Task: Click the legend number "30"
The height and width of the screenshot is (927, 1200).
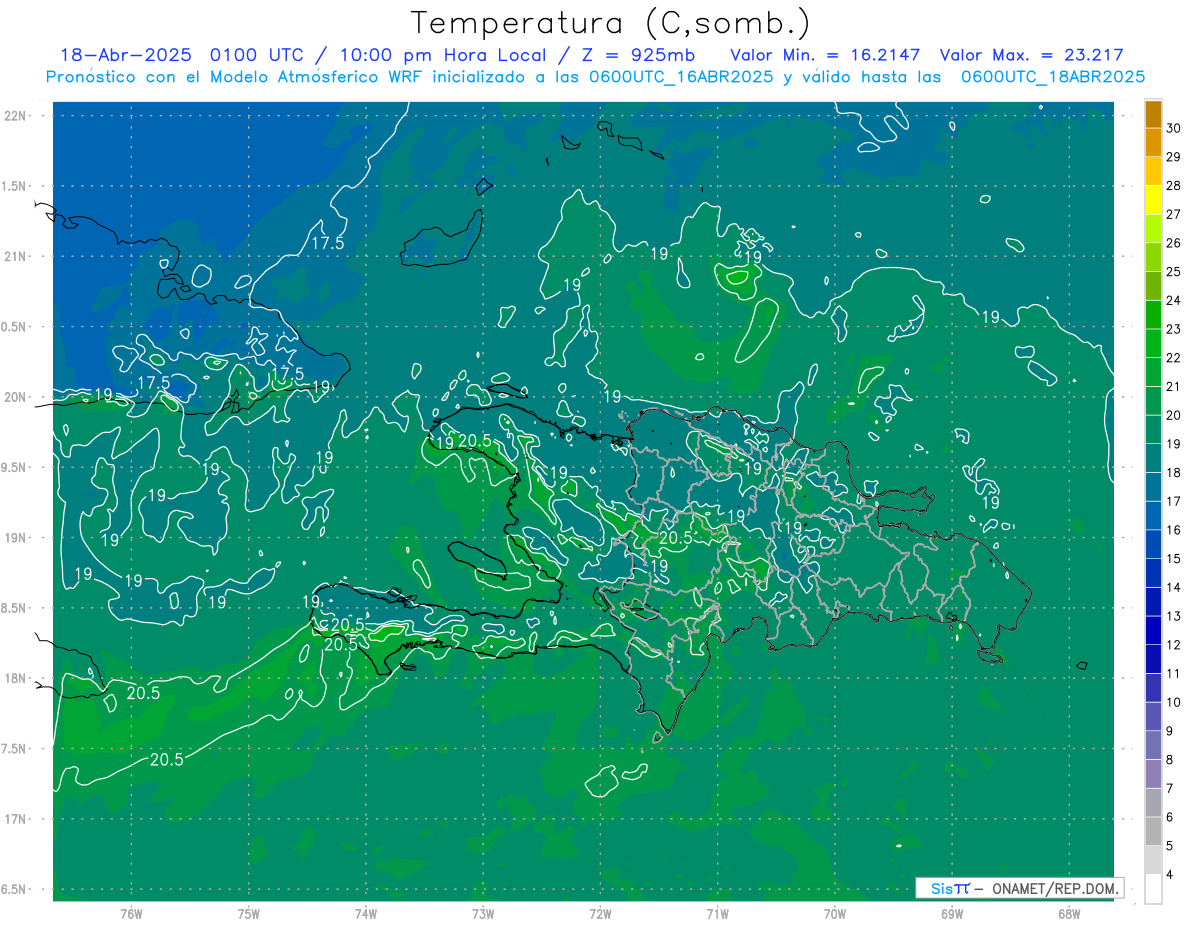Action: [x=1173, y=128]
